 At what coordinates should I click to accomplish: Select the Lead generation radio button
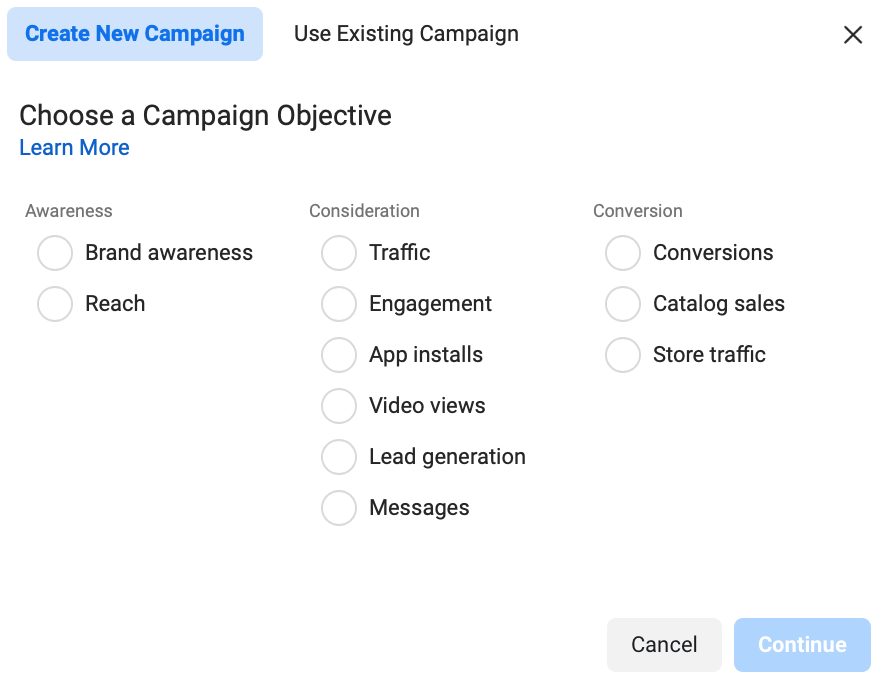[x=339, y=457]
